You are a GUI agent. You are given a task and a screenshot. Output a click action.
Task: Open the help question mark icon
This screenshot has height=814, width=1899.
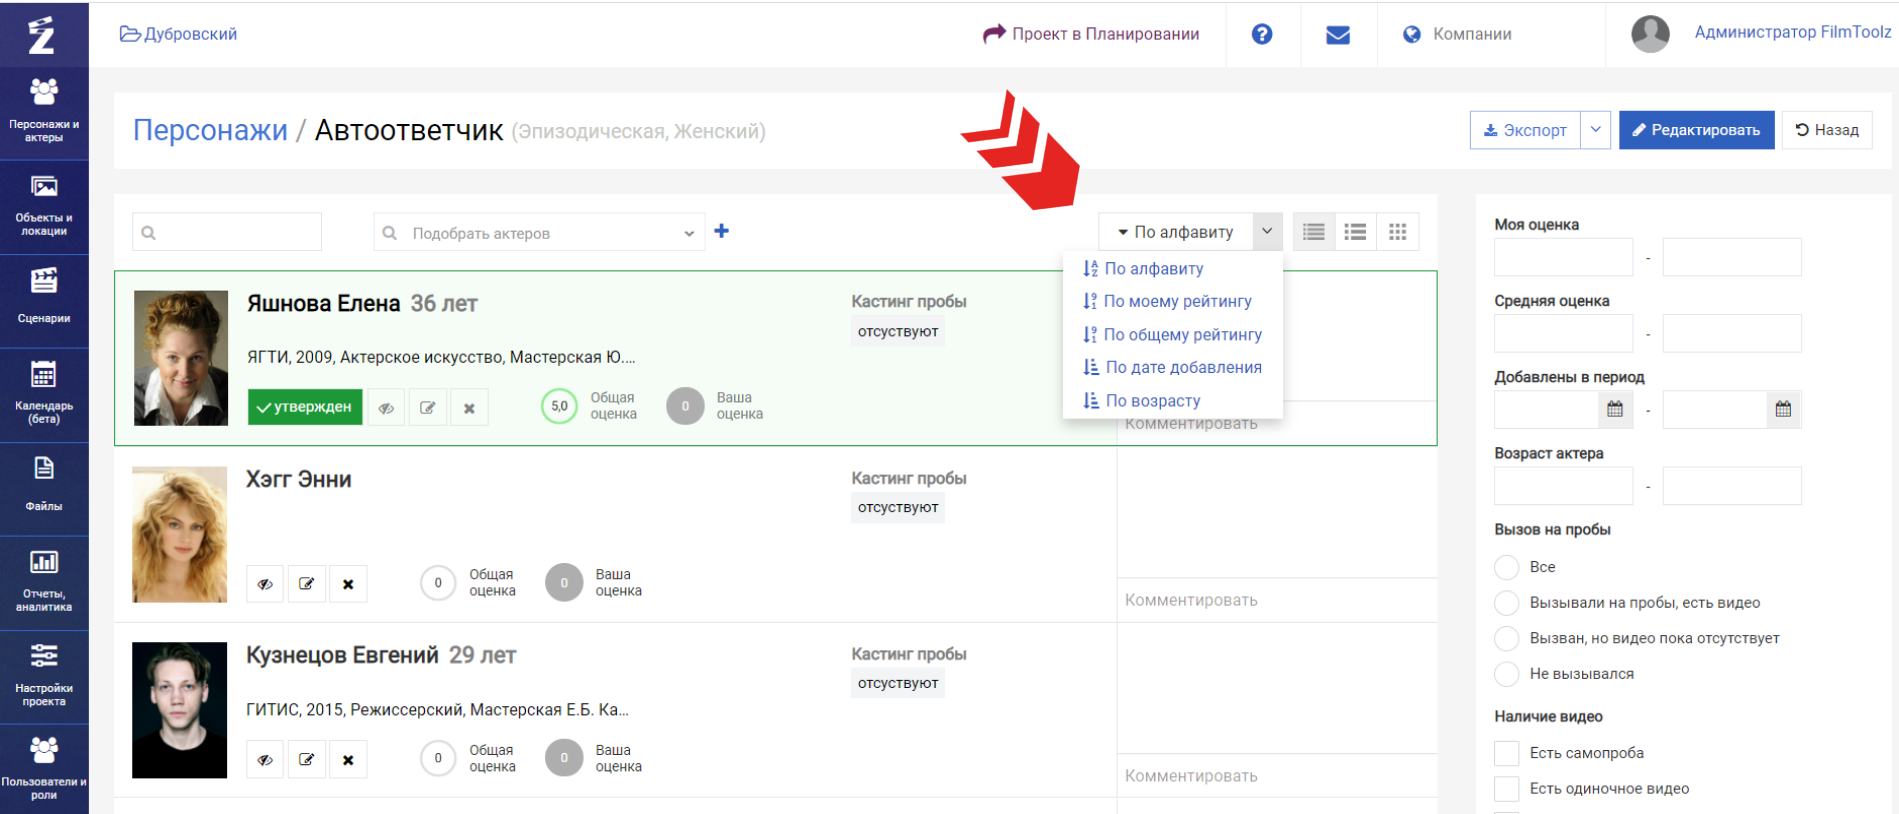pyautogui.click(x=1262, y=34)
